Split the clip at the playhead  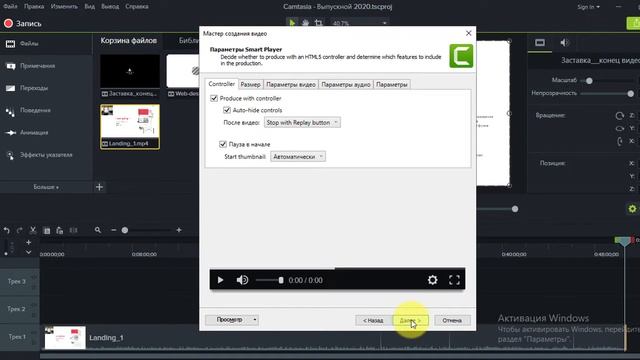click(73, 231)
